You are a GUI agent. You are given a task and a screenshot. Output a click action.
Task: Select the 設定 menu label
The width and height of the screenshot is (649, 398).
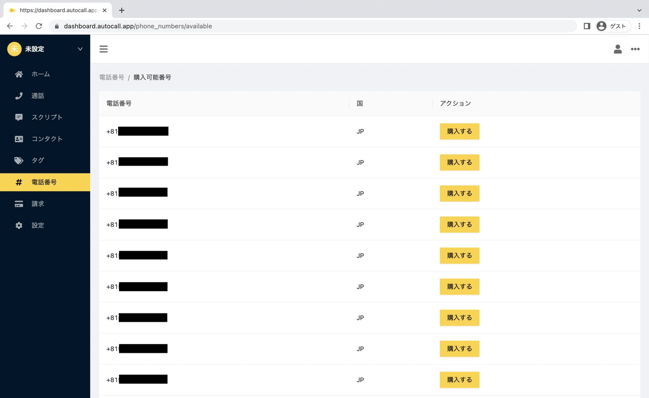[38, 225]
